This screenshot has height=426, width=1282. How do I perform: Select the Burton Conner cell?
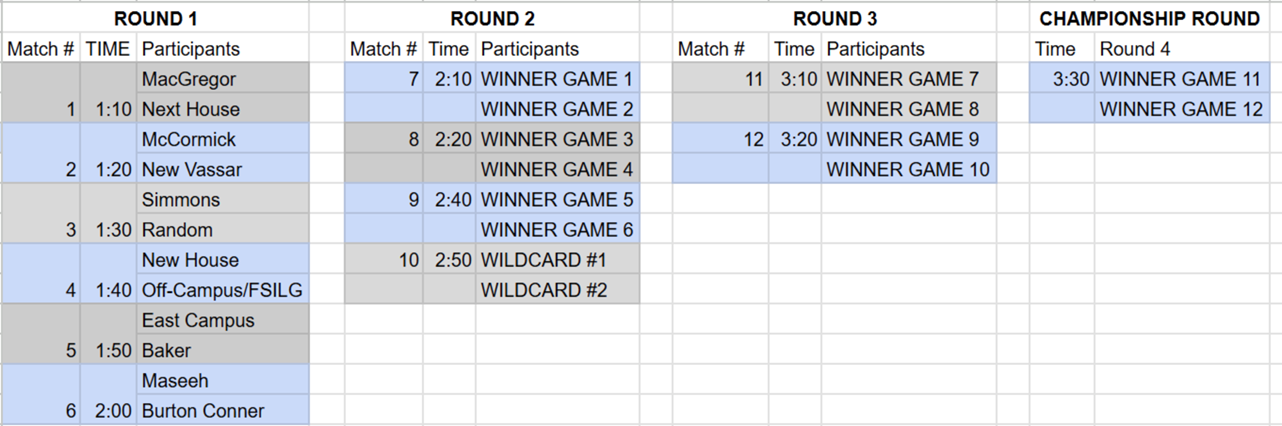[222, 410]
